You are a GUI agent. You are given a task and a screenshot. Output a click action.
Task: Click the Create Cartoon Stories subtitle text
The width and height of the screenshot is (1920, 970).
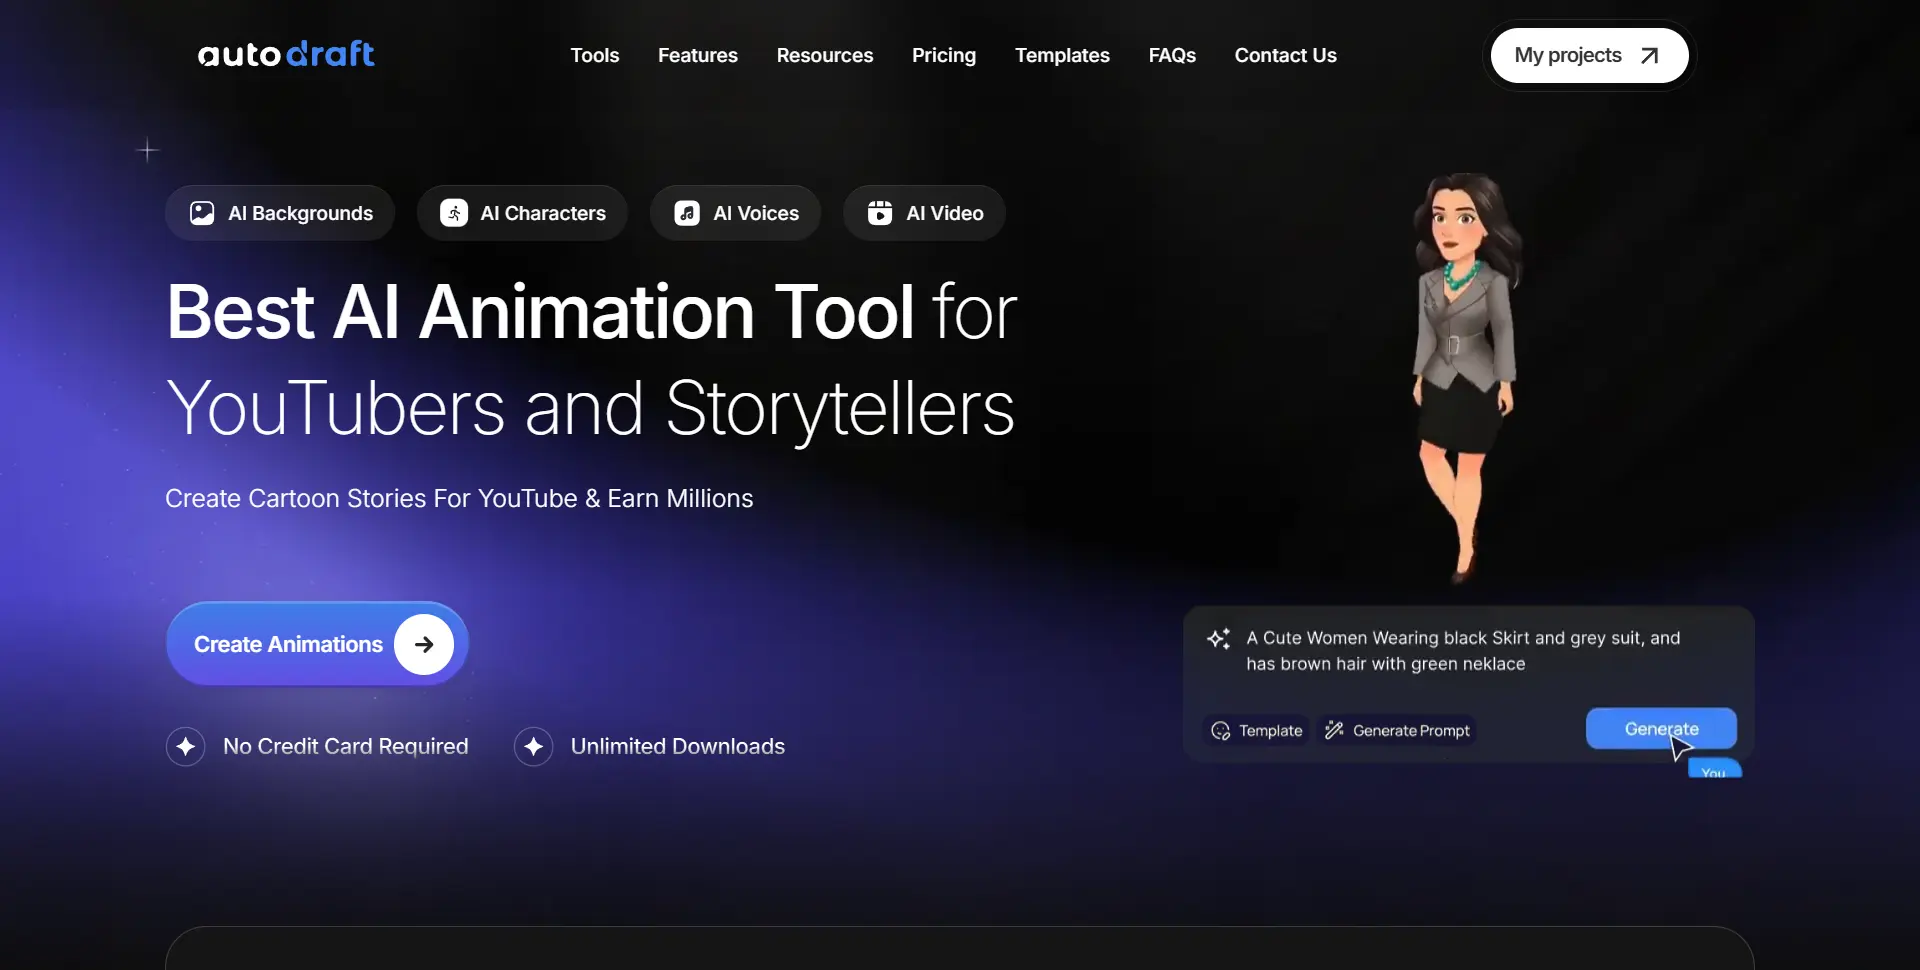pos(459,498)
